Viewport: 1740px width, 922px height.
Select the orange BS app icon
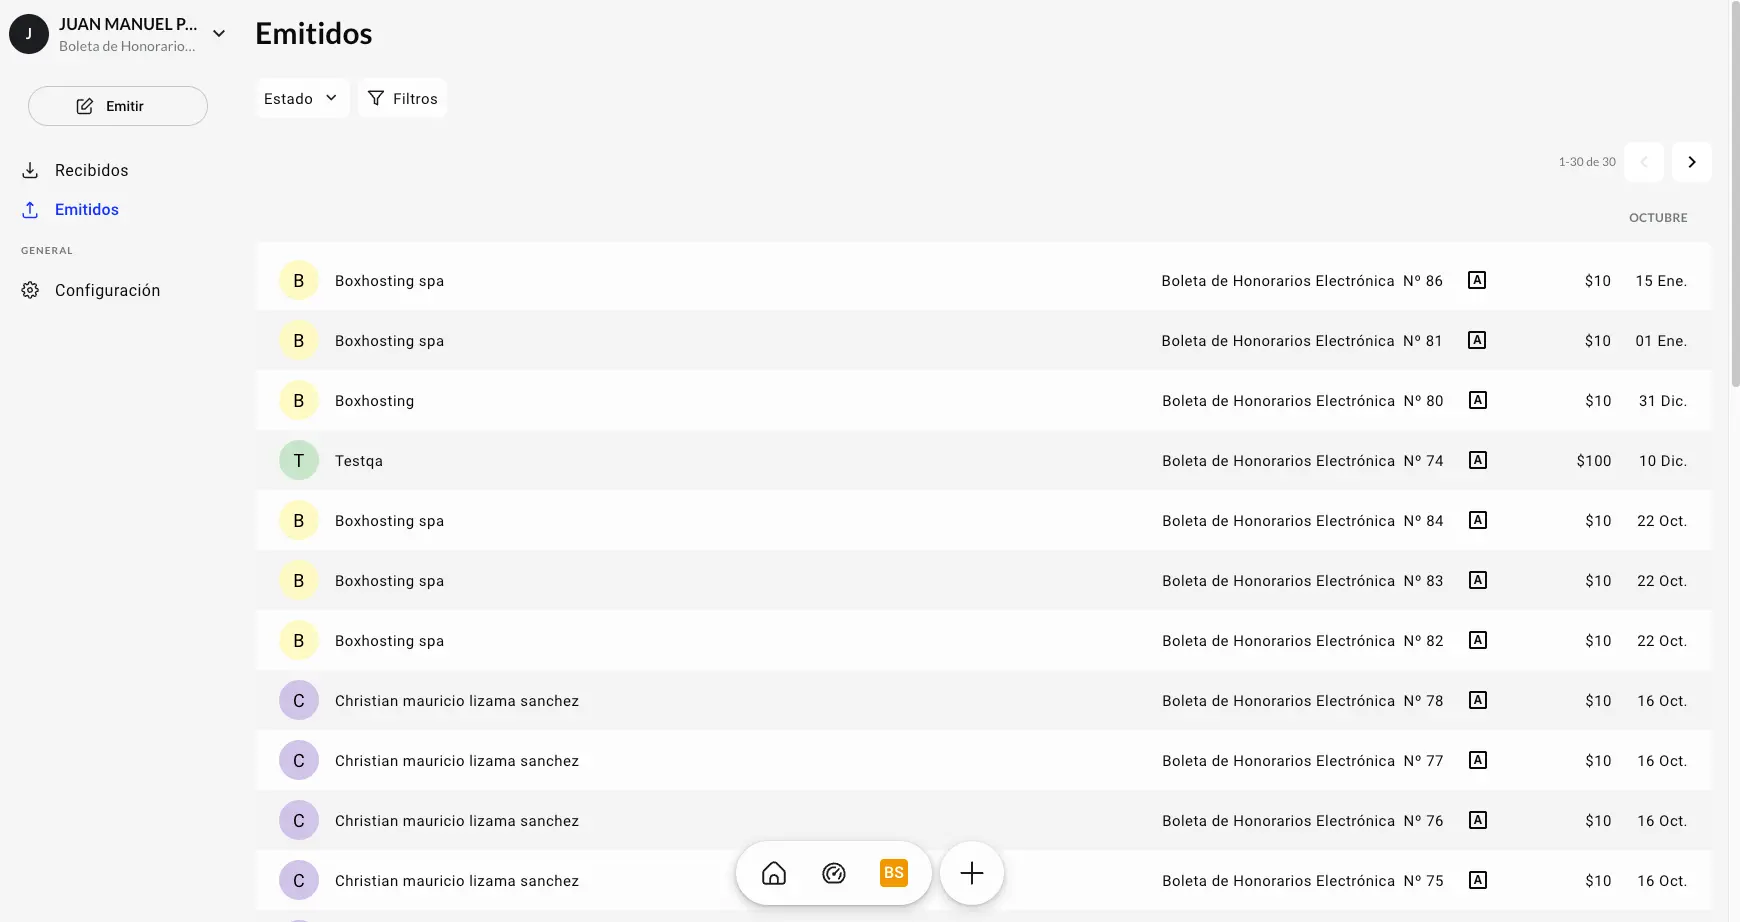pyautogui.click(x=893, y=873)
